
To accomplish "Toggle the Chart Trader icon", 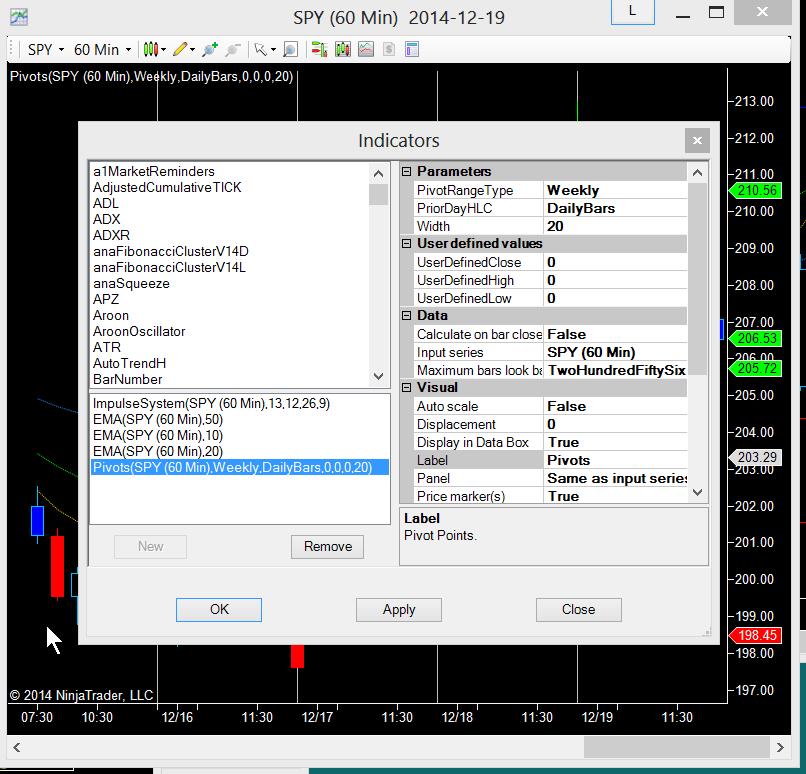I will [319, 49].
